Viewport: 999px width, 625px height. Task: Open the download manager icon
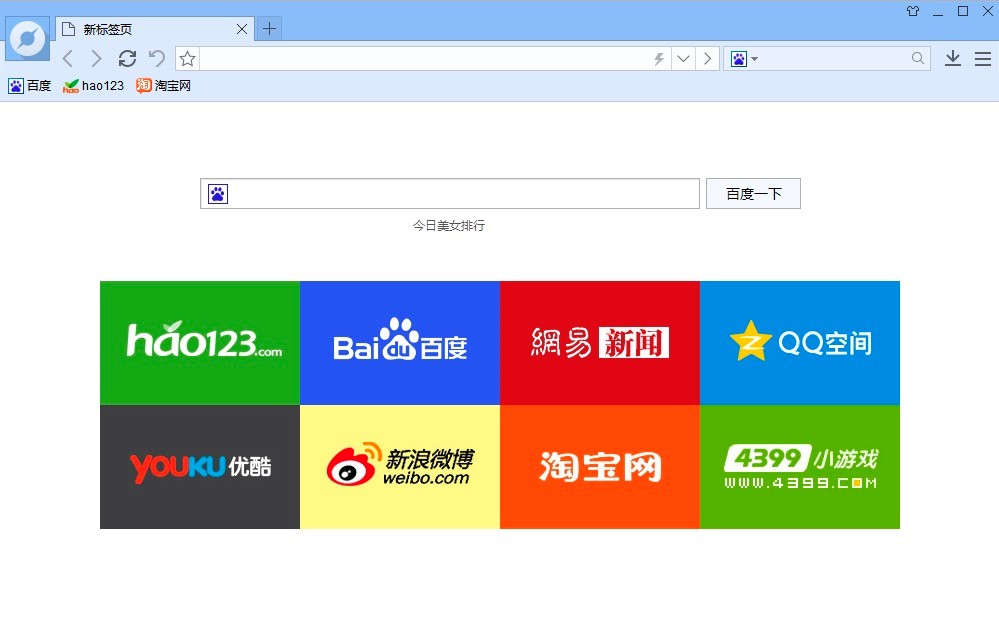[x=952, y=58]
